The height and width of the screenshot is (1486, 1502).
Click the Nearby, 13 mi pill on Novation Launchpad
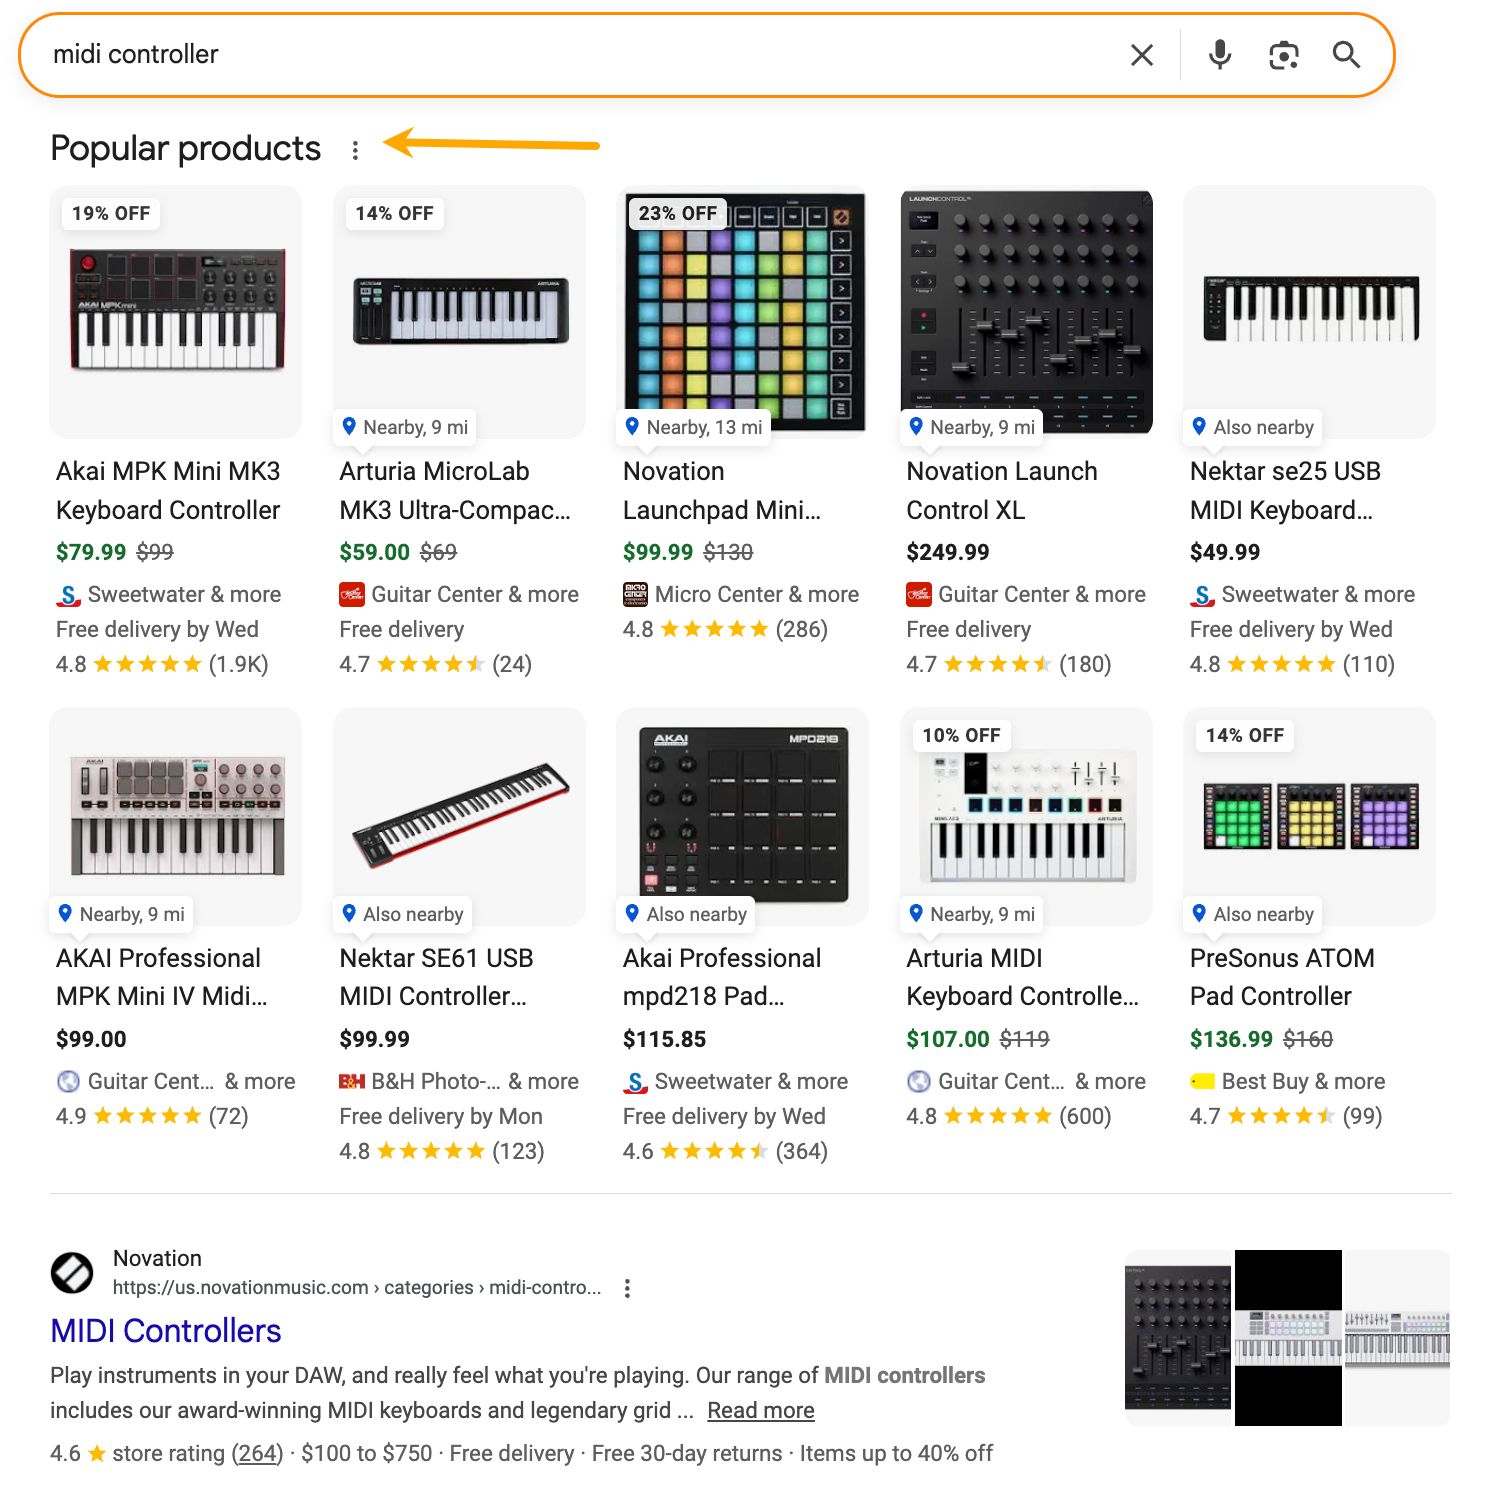[694, 426]
